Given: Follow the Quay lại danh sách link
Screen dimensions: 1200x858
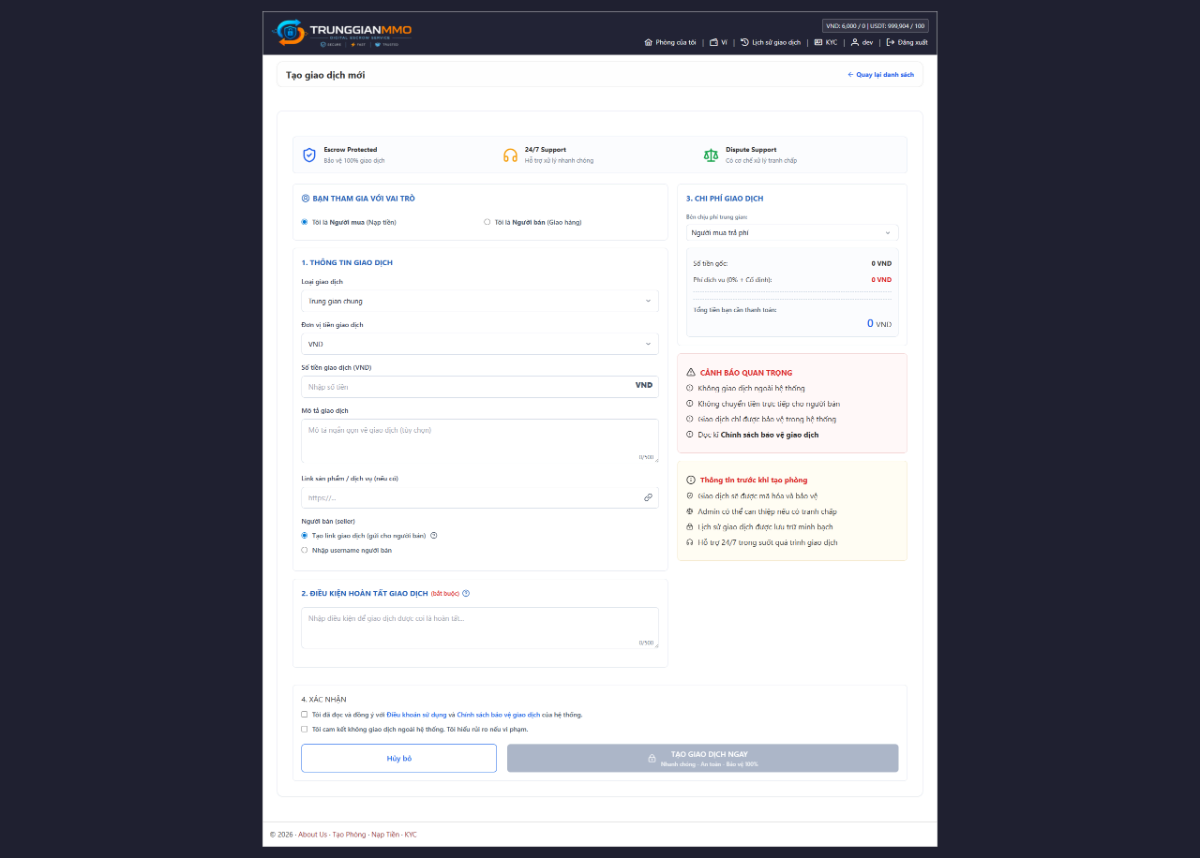Looking at the screenshot, I should (x=881, y=75).
